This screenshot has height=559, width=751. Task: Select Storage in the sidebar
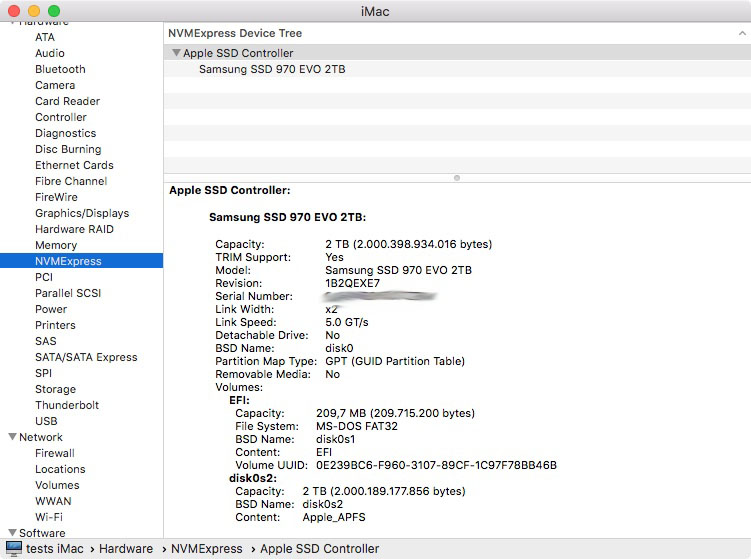pos(55,389)
